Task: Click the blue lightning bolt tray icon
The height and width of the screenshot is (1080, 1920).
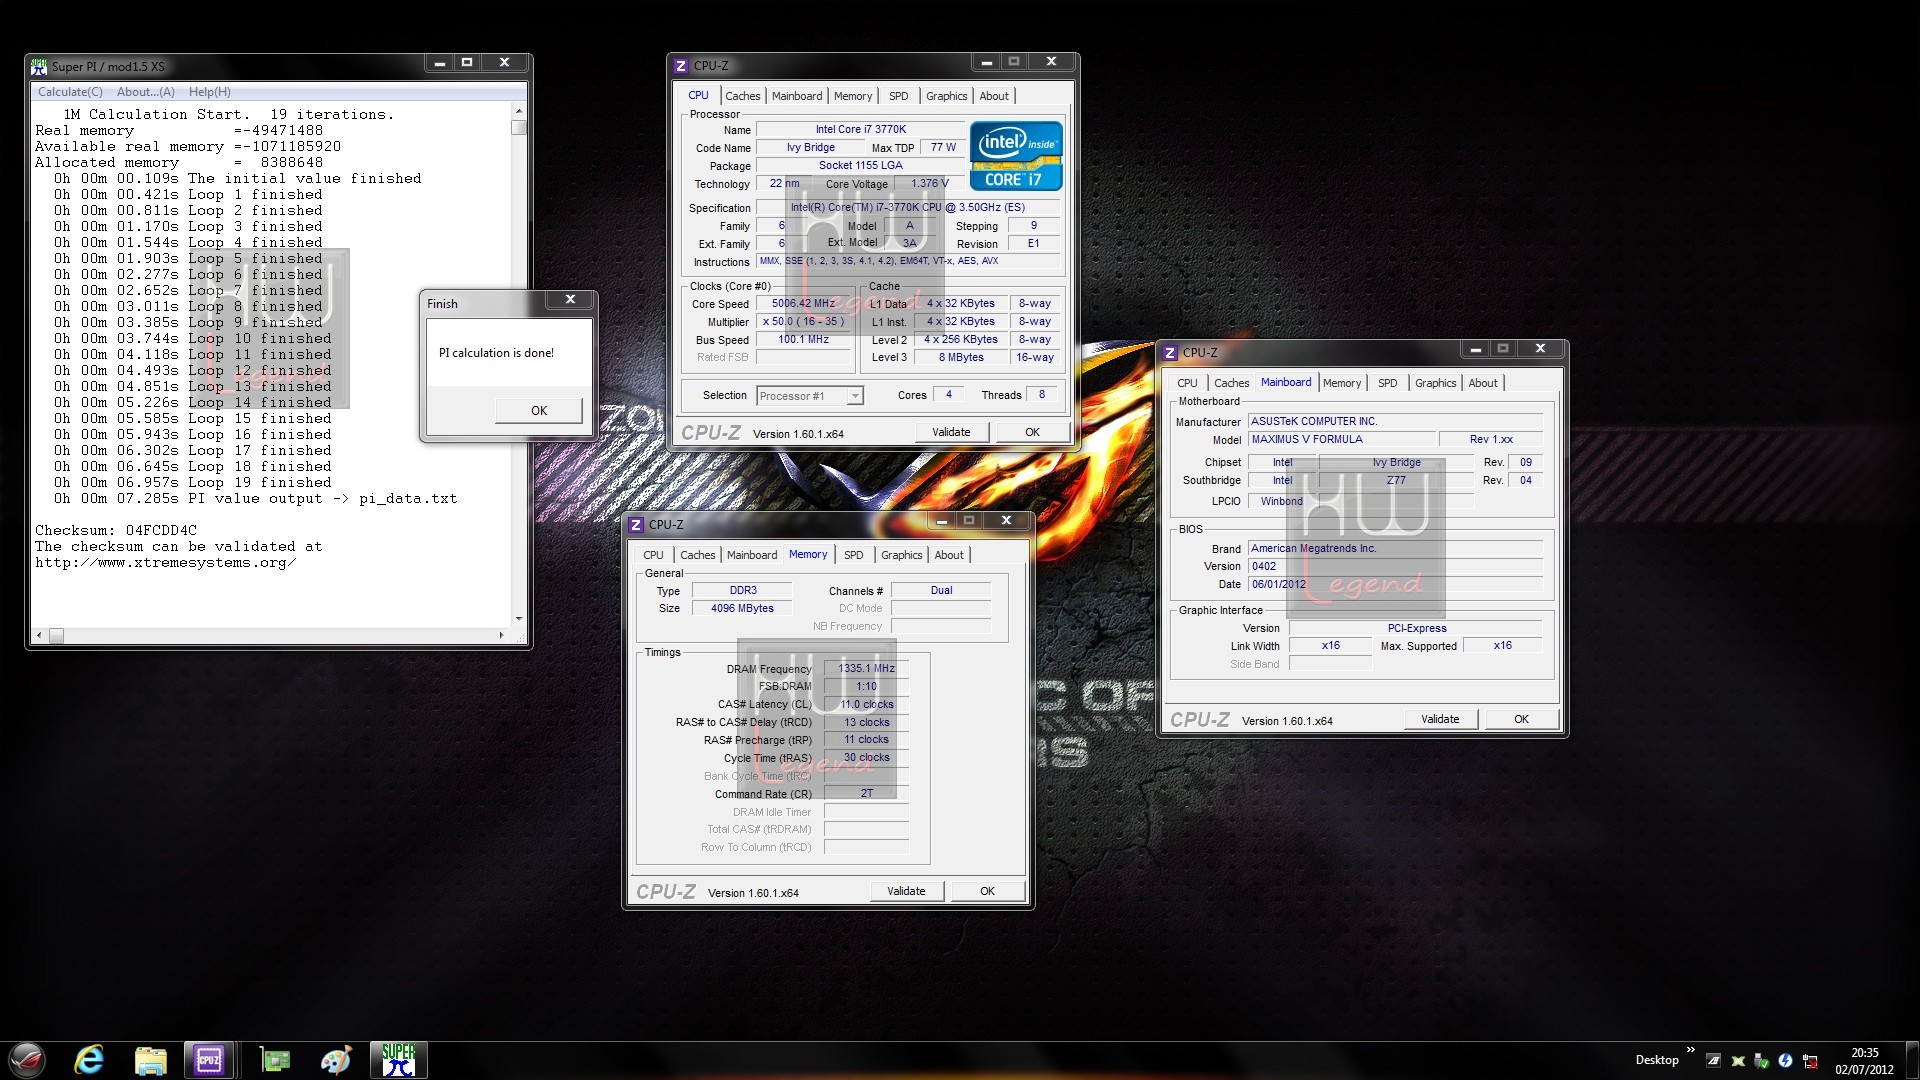Action: 1786,1060
